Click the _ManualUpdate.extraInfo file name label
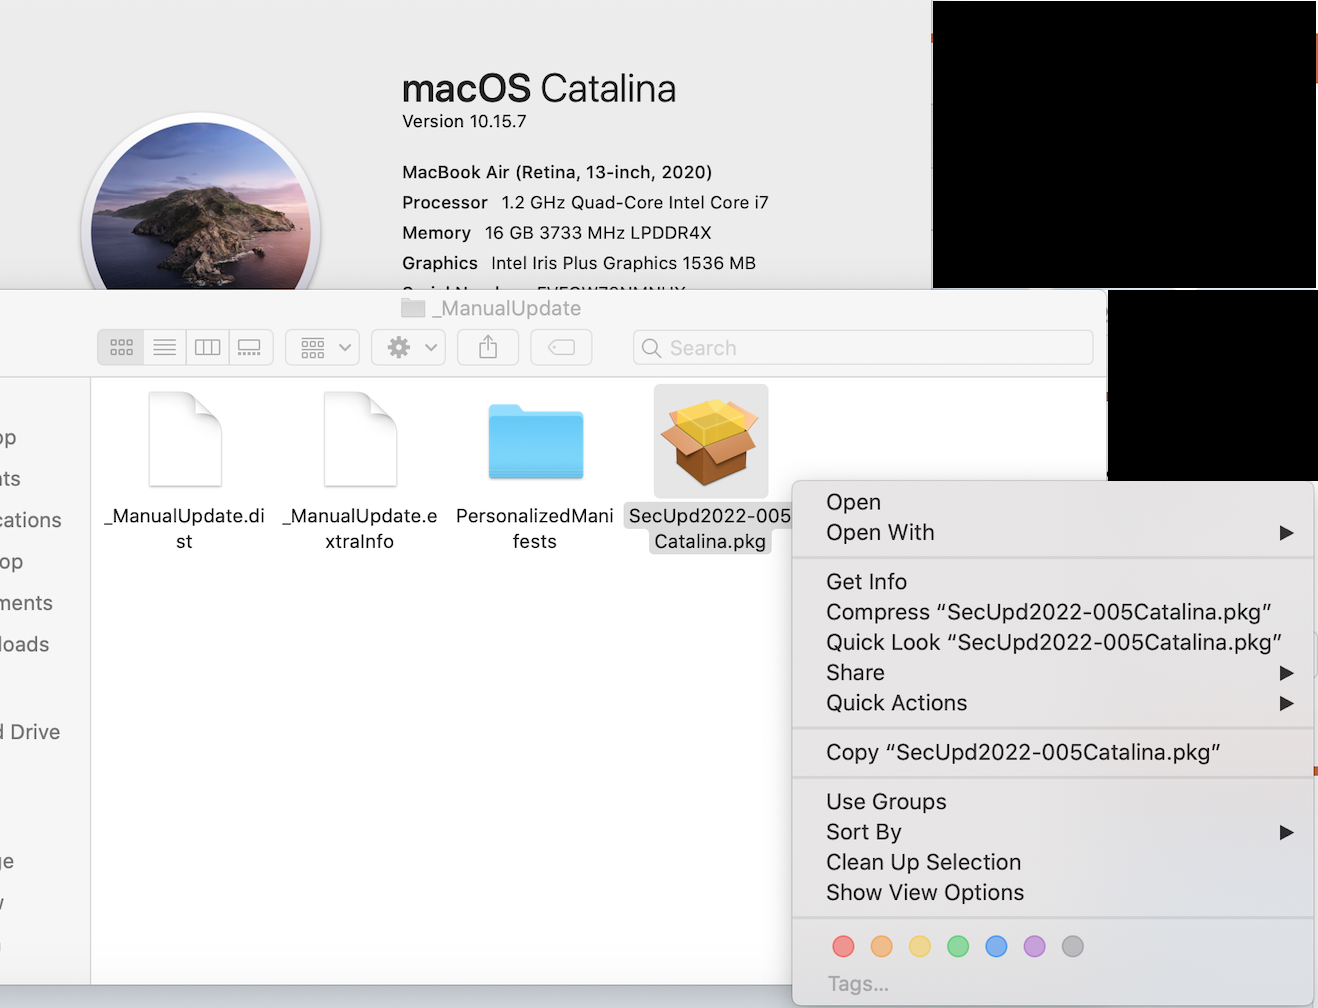Screen dimensions: 1318x1008 pyautogui.click(x=360, y=528)
